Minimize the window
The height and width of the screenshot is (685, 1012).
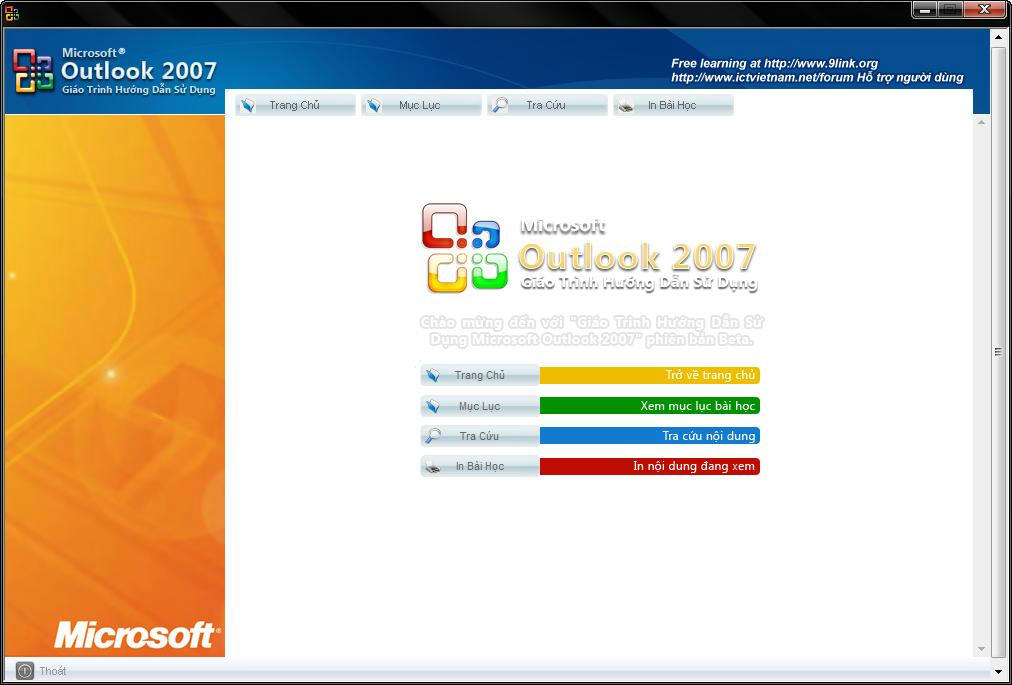click(926, 9)
